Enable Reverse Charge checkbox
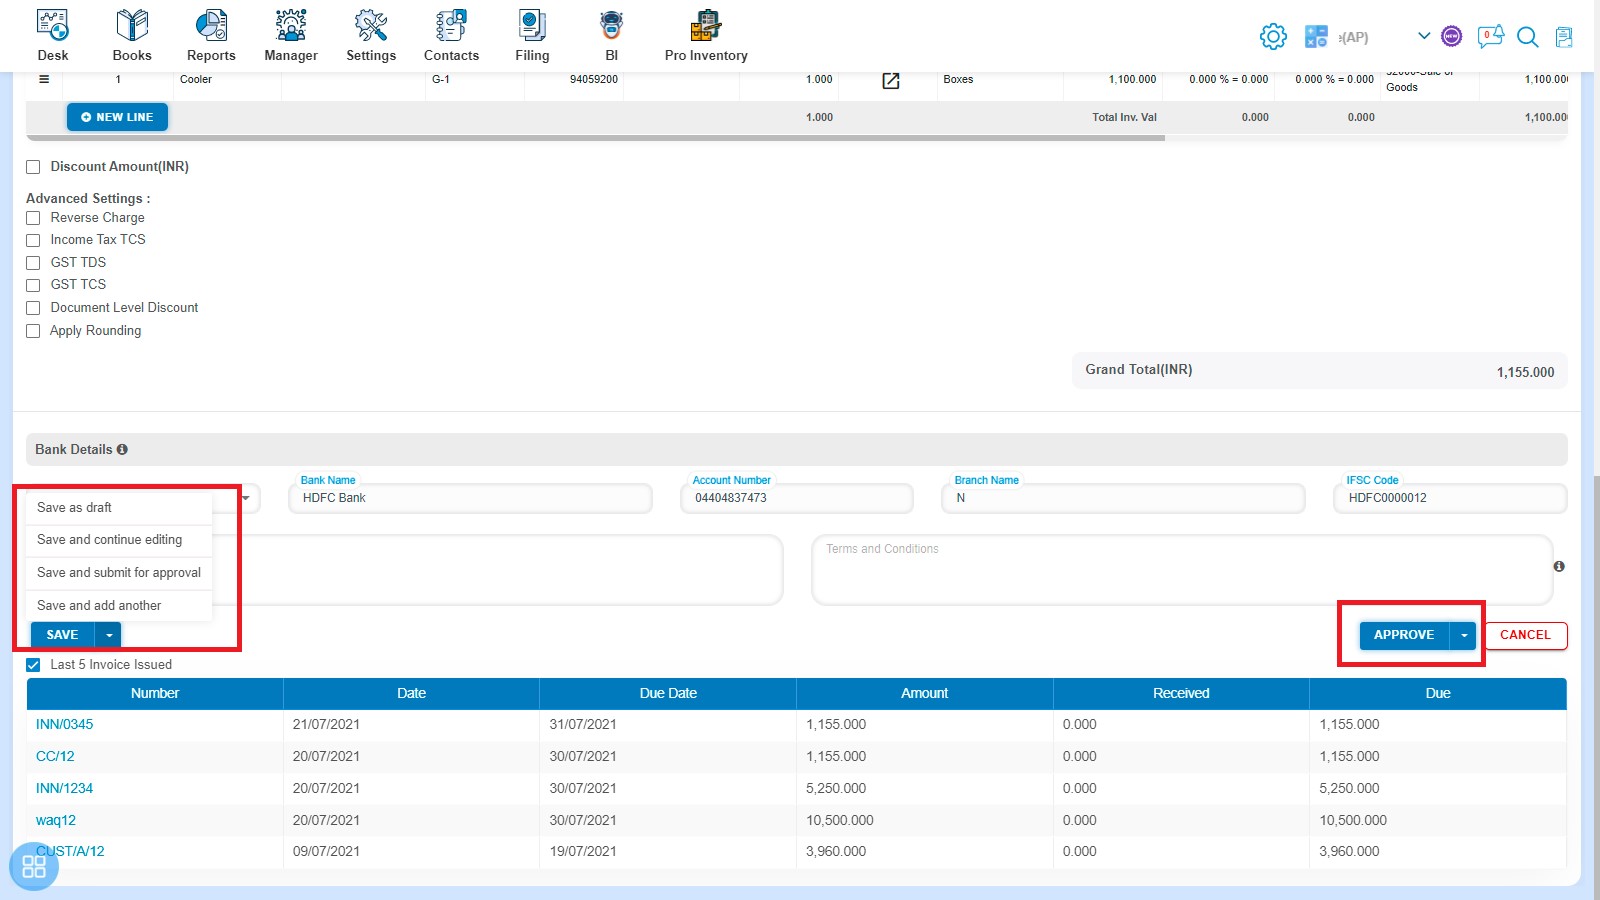Screen dimensions: 1600x900 pos(33,218)
